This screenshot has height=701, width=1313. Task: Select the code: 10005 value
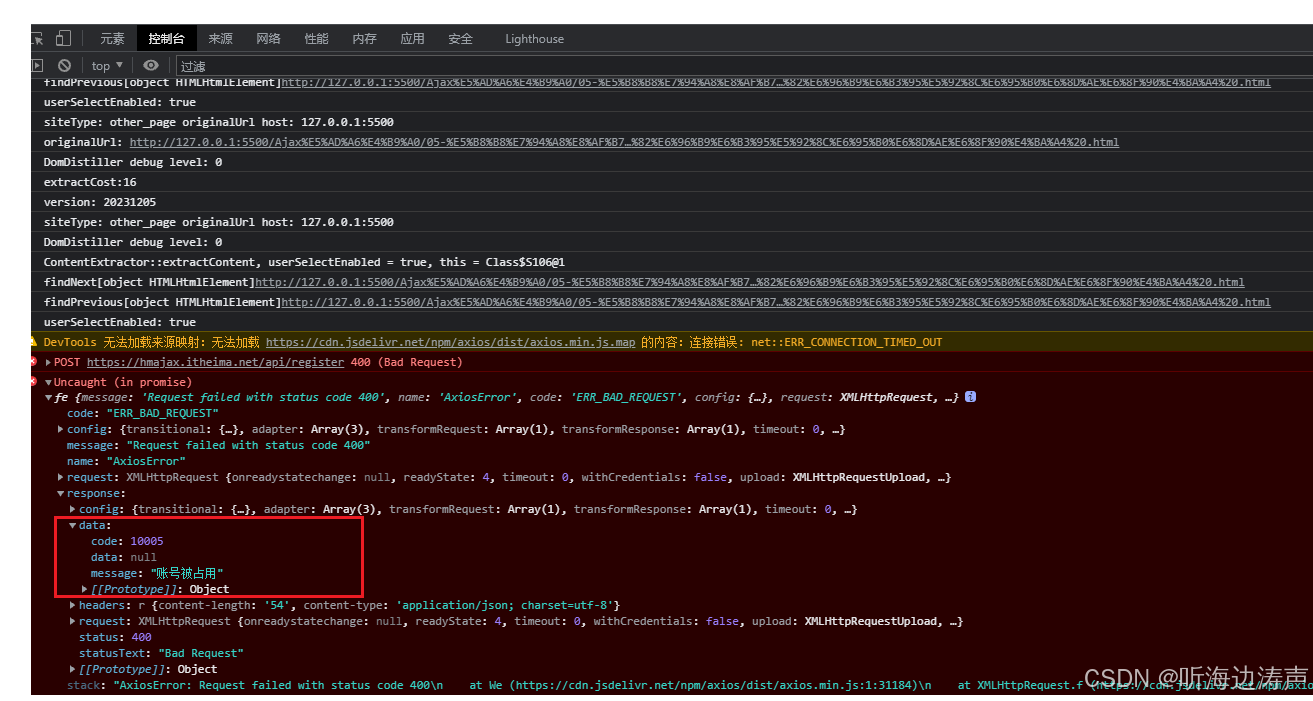(146, 541)
